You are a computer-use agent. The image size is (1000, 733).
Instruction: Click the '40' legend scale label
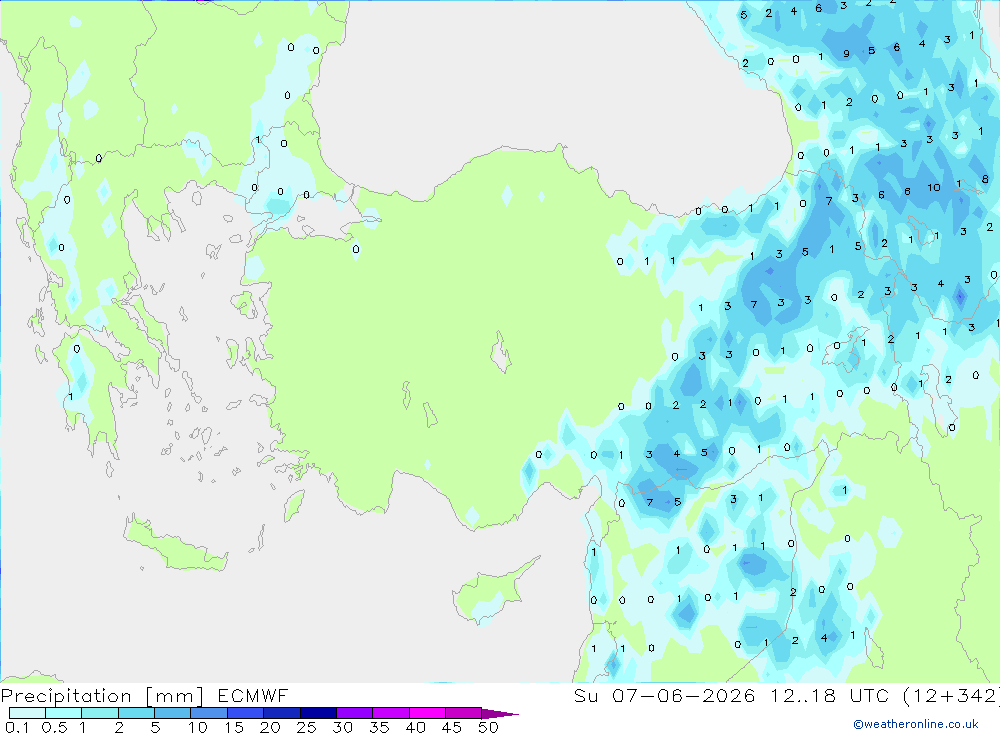click(x=415, y=727)
